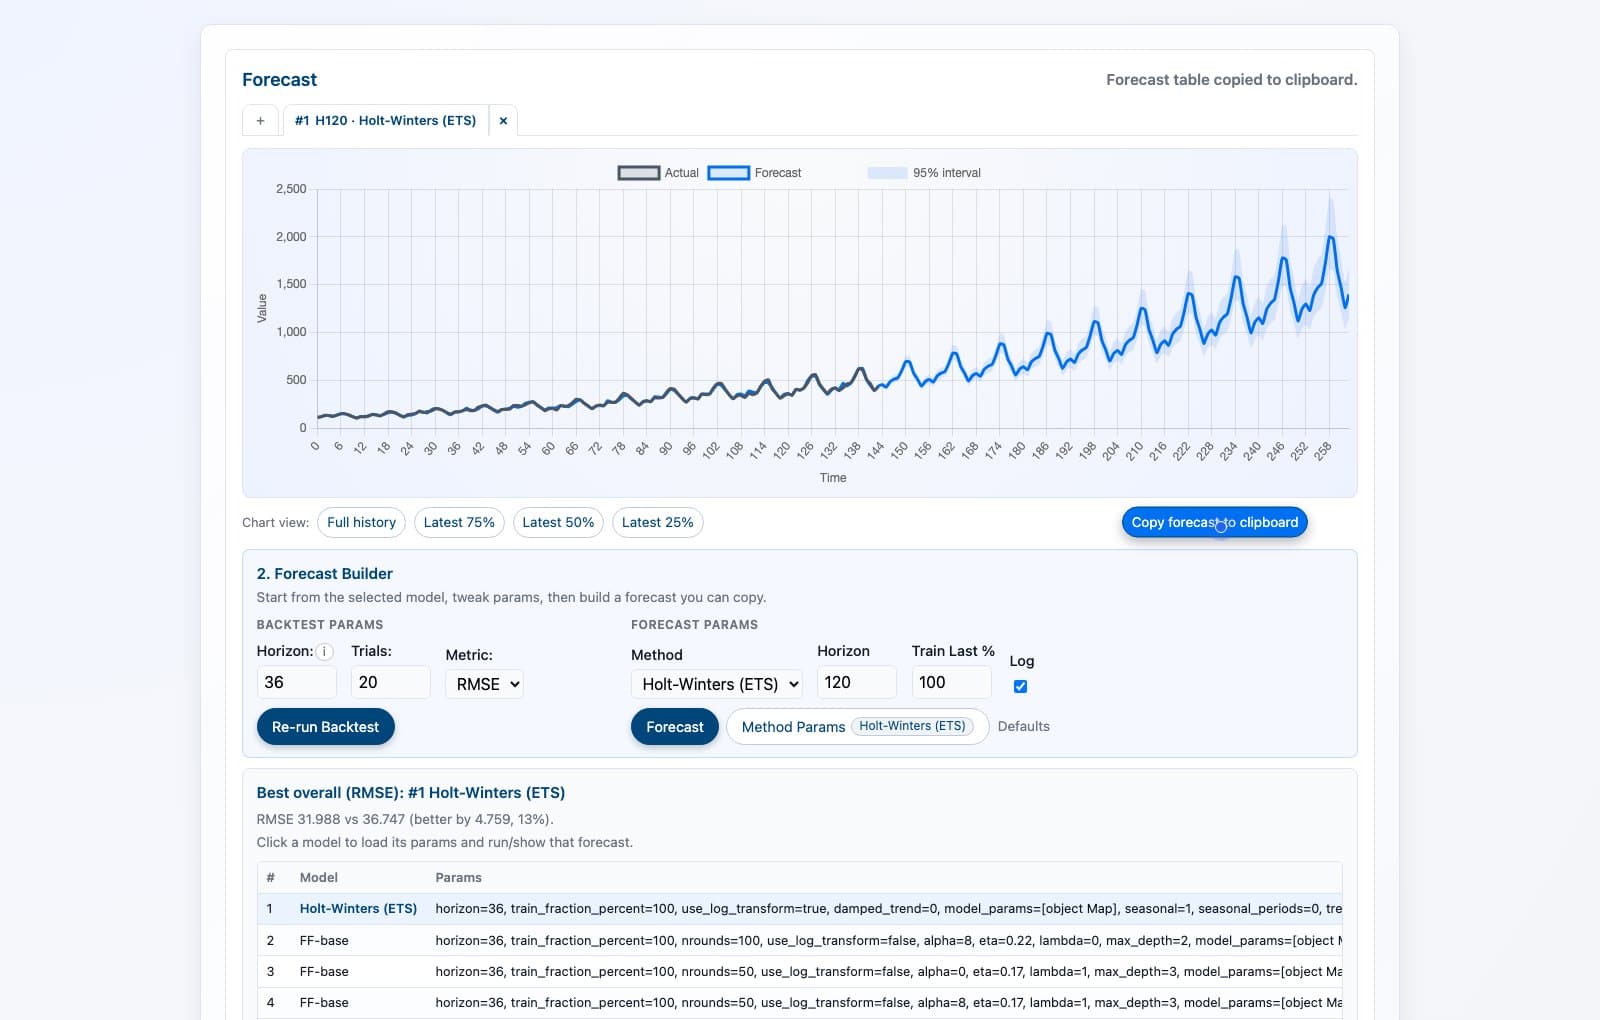Click the Horizon info icon
Viewport: 1600px width, 1020px height.
(x=324, y=652)
